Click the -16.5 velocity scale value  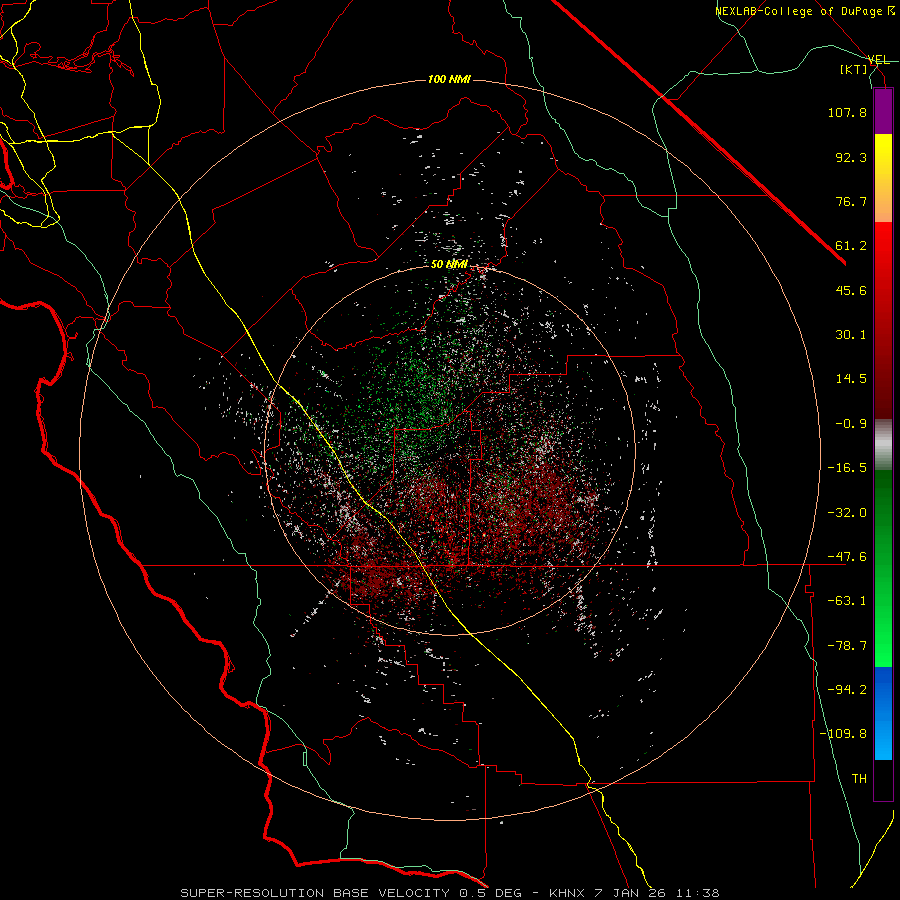click(847, 468)
